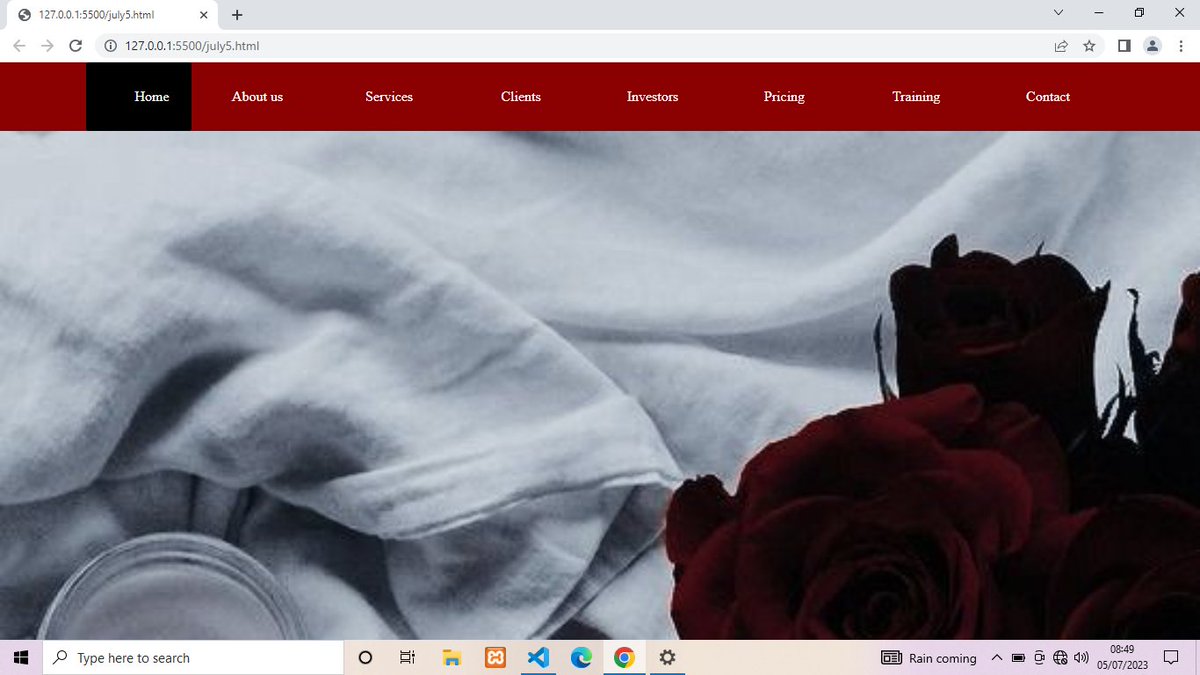Open Cortana from the taskbar
This screenshot has height=675, width=1200.
coord(365,657)
